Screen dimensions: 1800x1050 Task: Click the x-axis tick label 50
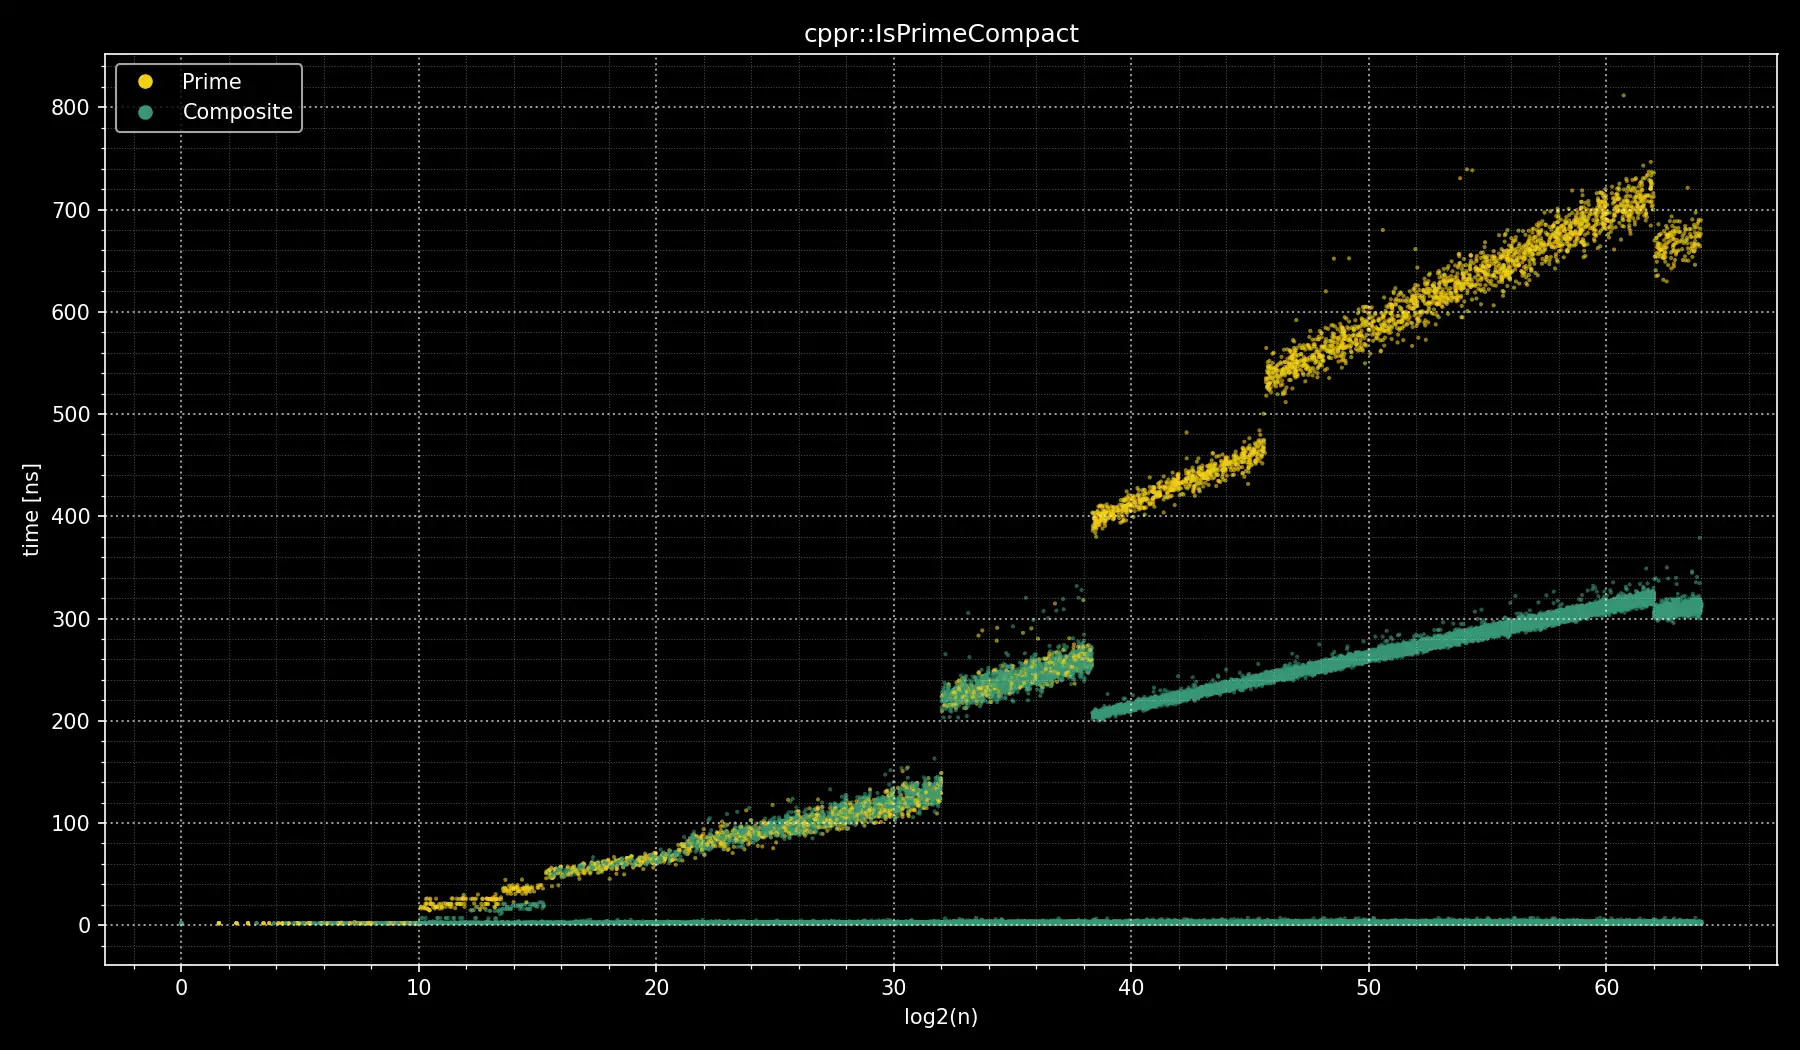(x=1368, y=988)
